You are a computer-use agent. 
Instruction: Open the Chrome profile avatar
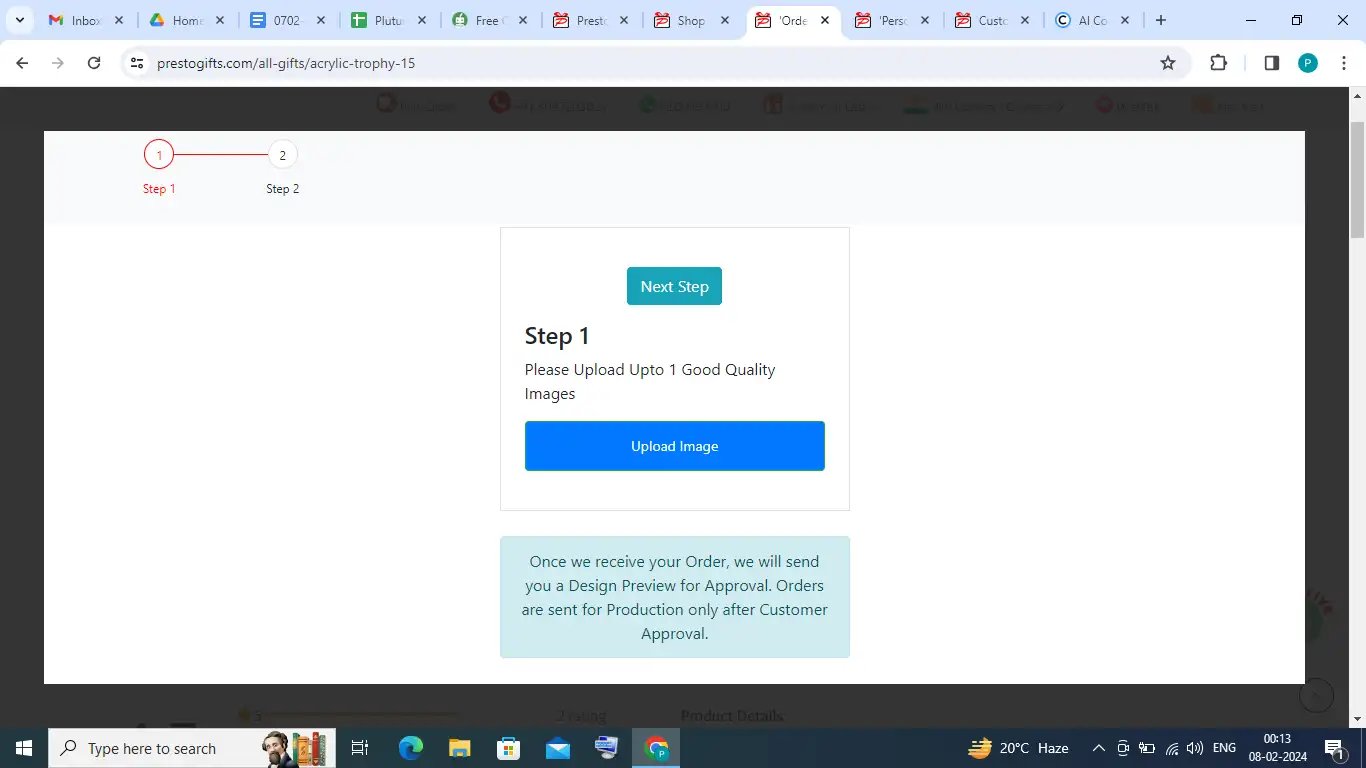(1307, 63)
